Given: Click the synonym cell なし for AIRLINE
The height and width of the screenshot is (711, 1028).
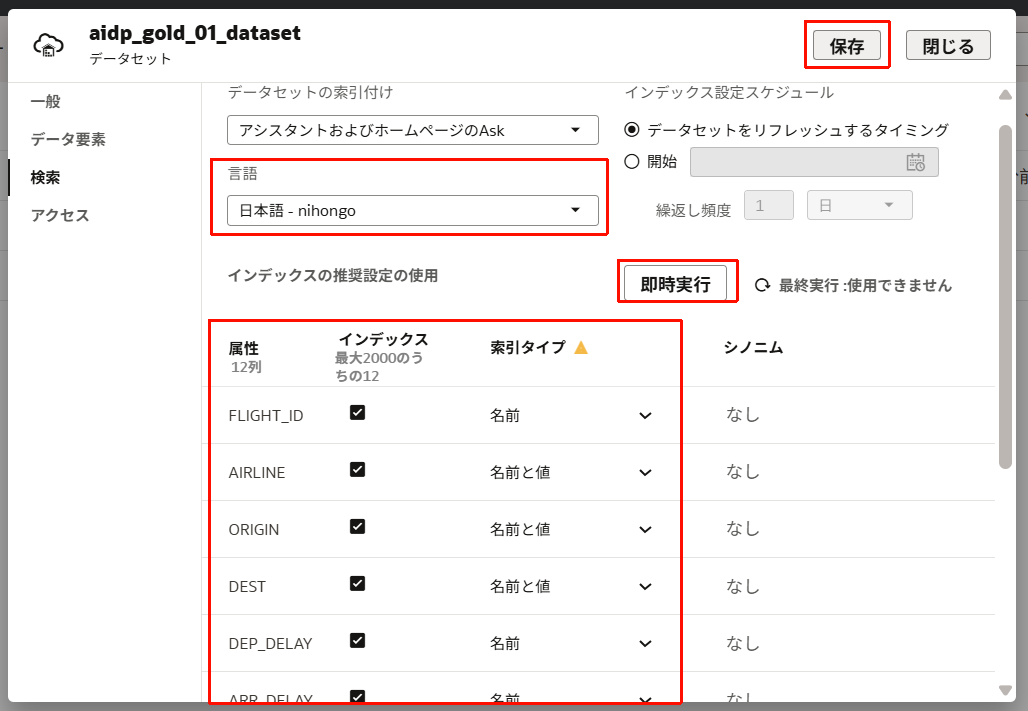Looking at the screenshot, I should point(743,472).
